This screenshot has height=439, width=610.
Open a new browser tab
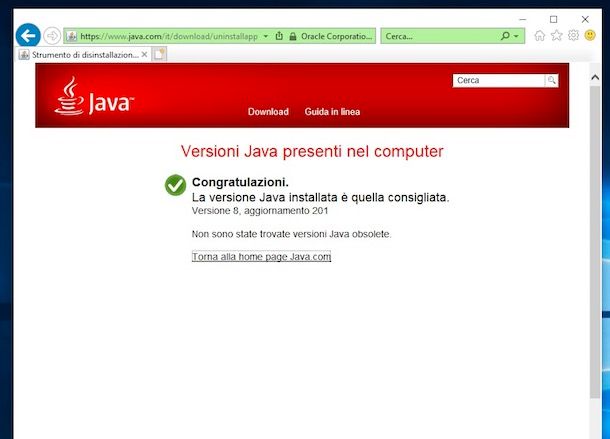pos(159,54)
